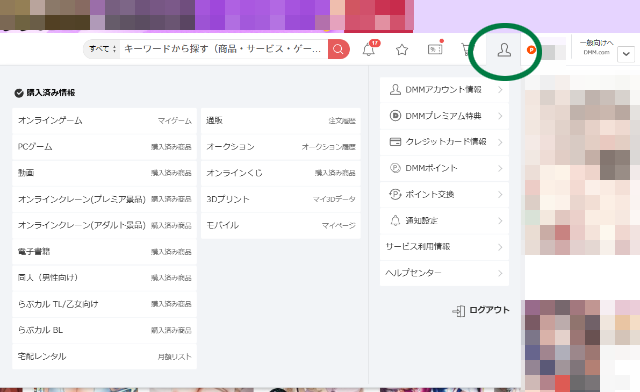Open 通販 注文履歴 row

(x=281, y=120)
